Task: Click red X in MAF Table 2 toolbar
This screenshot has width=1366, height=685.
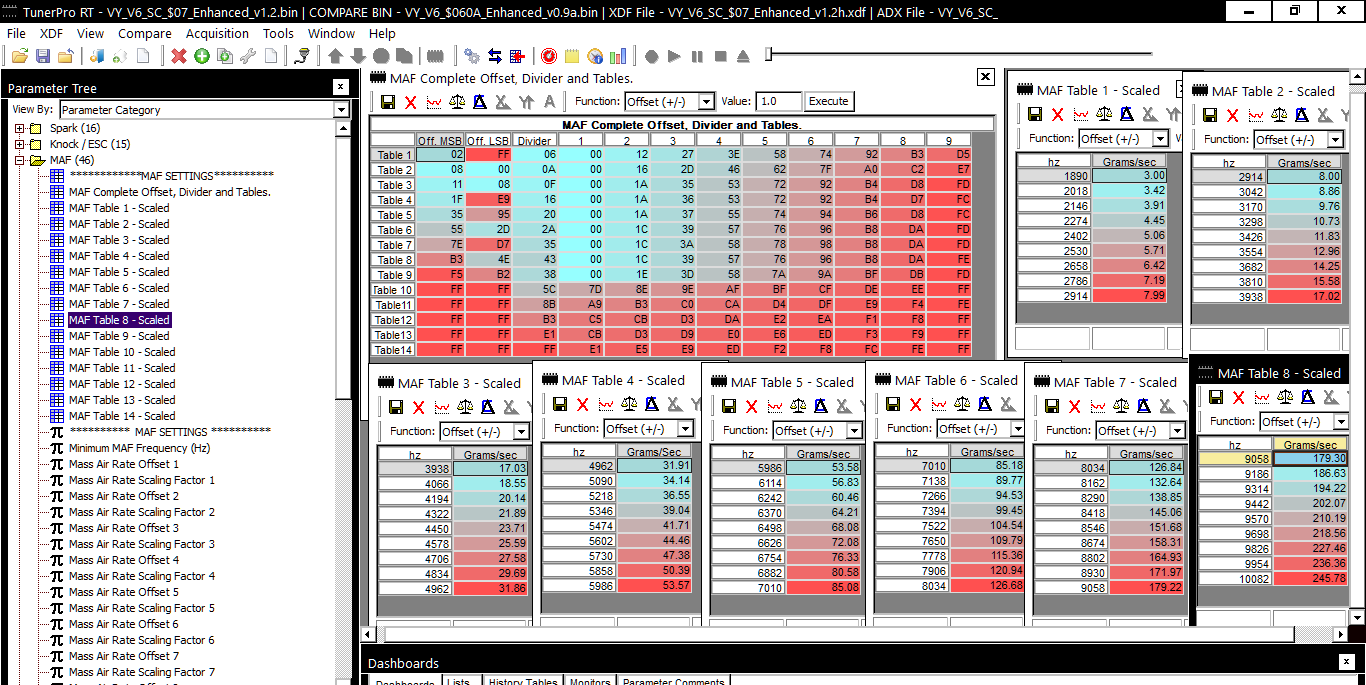Action: click(1232, 115)
